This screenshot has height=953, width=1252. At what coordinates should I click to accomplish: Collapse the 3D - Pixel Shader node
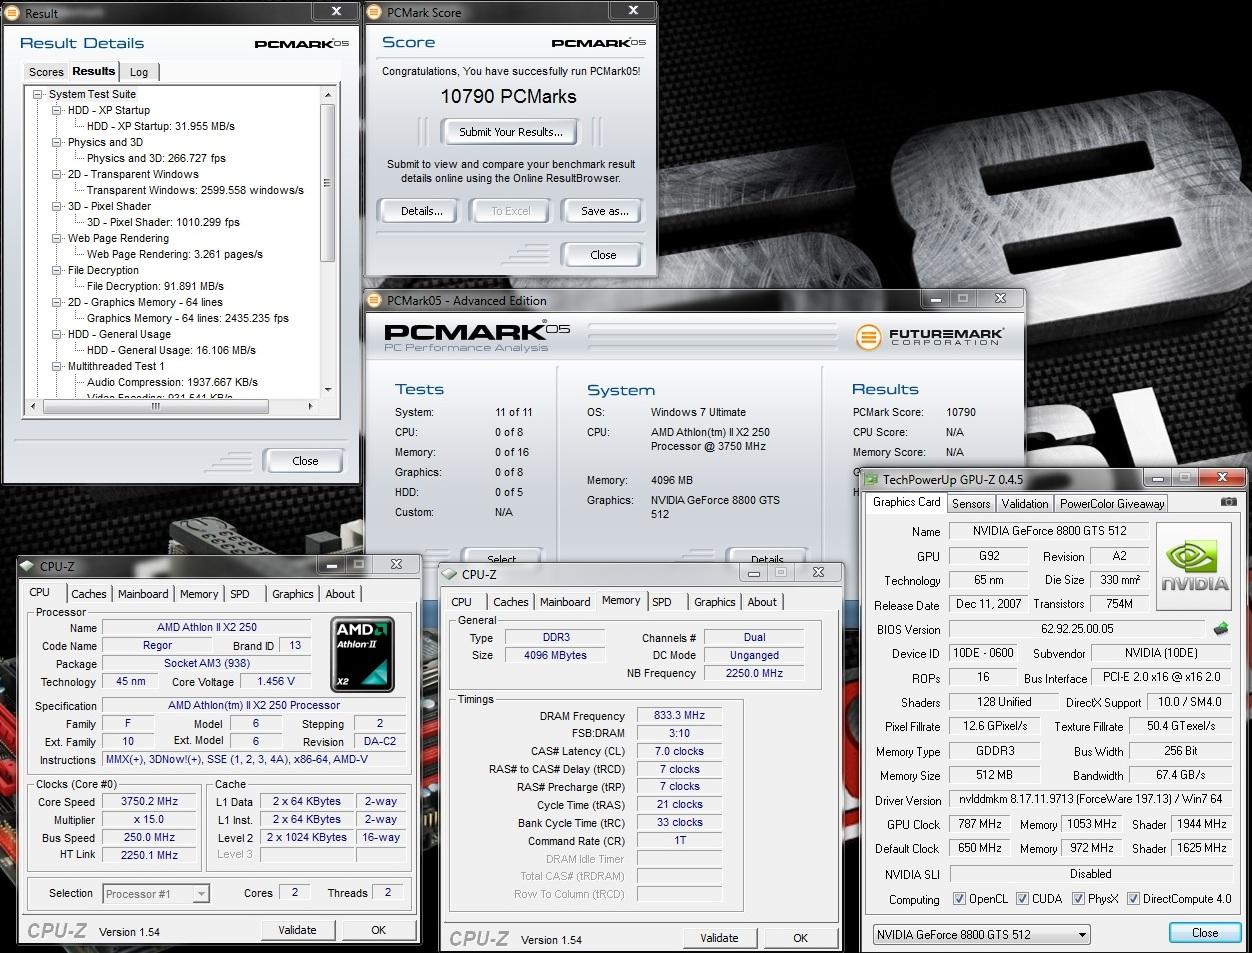[57, 206]
